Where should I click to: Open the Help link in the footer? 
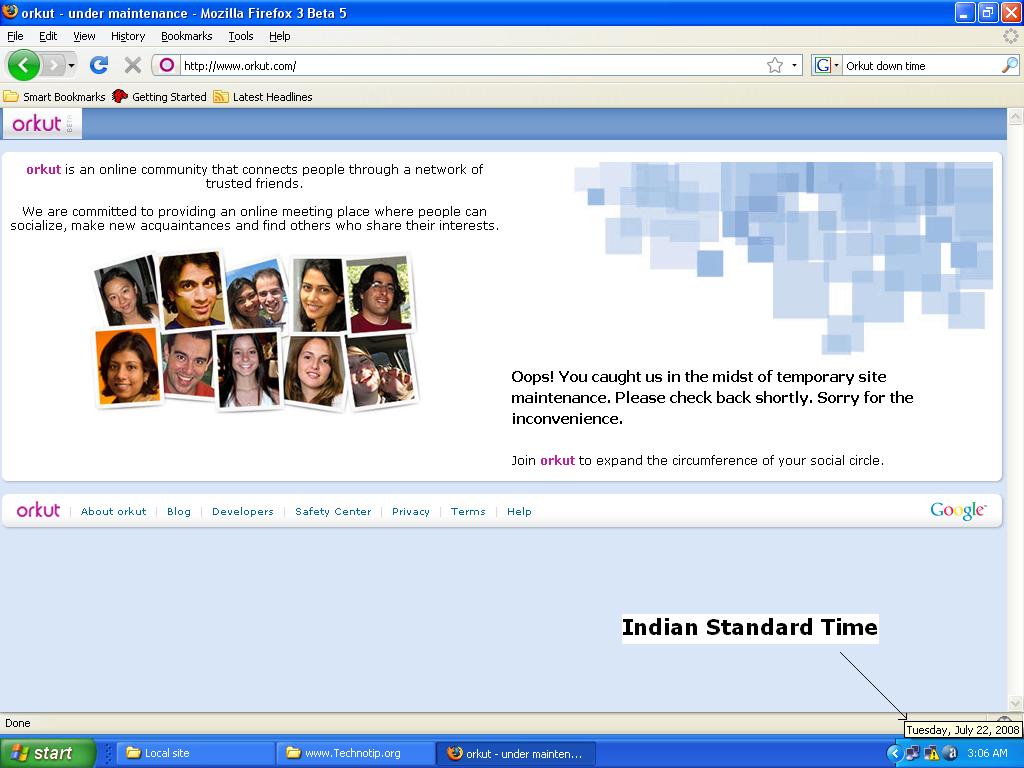tap(519, 511)
